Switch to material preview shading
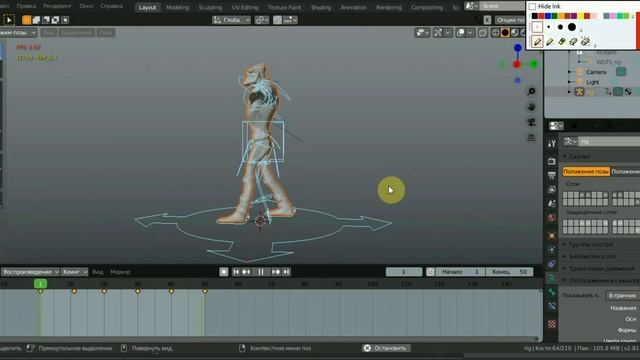Viewport: 640px width, 360px height. pyautogui.click(x=514, y=33)
